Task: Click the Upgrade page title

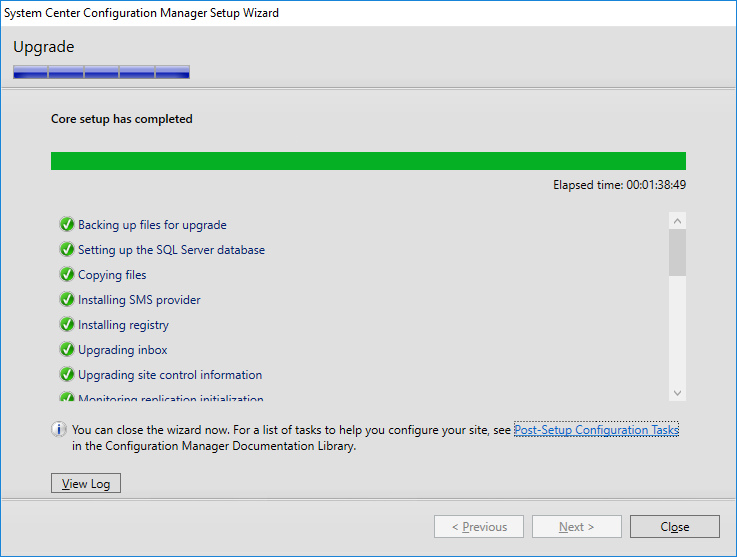Action: (44, 47)
